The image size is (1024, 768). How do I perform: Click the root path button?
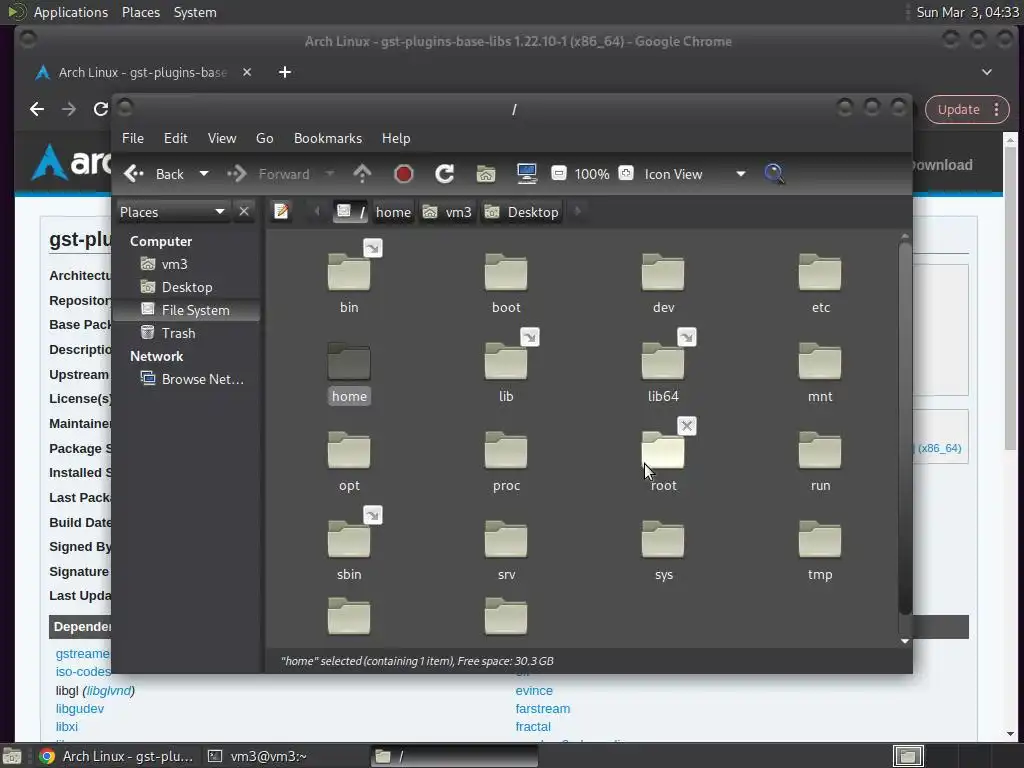(350, 212)
